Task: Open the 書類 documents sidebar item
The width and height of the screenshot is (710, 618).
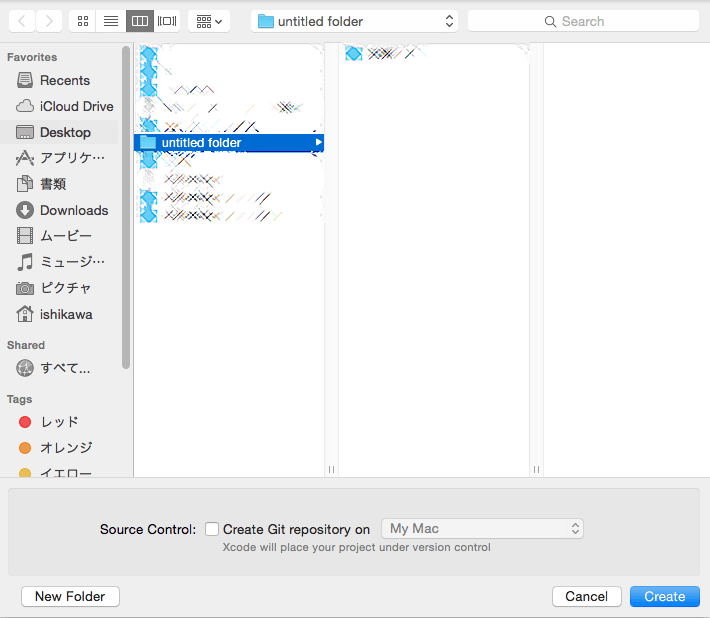Action: 59,184
